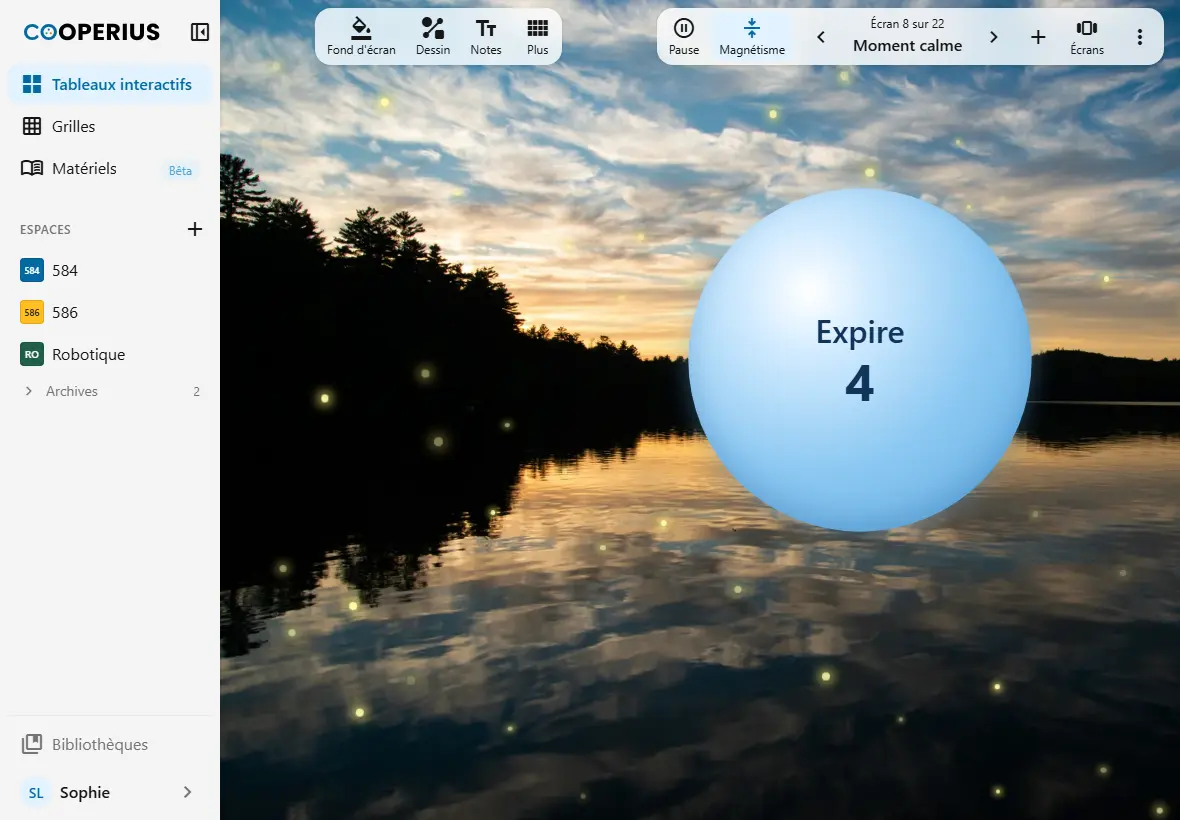Go to the next screen arrow

[x=993, y=37]
